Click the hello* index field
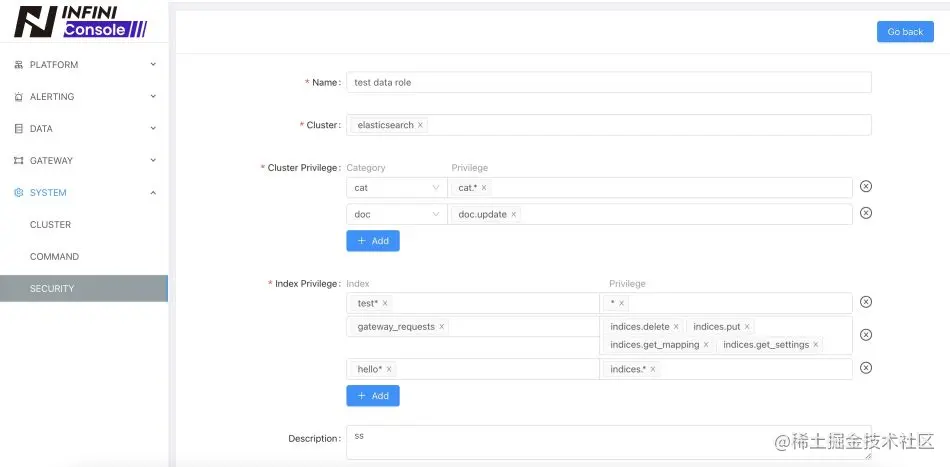 (x=473, y=369)
